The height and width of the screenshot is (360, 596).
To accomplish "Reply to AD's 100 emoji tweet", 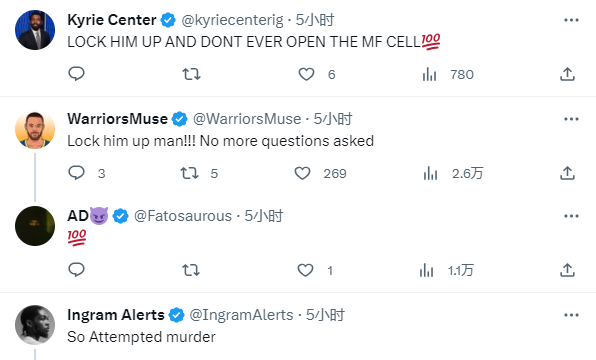I will (76, 270).
